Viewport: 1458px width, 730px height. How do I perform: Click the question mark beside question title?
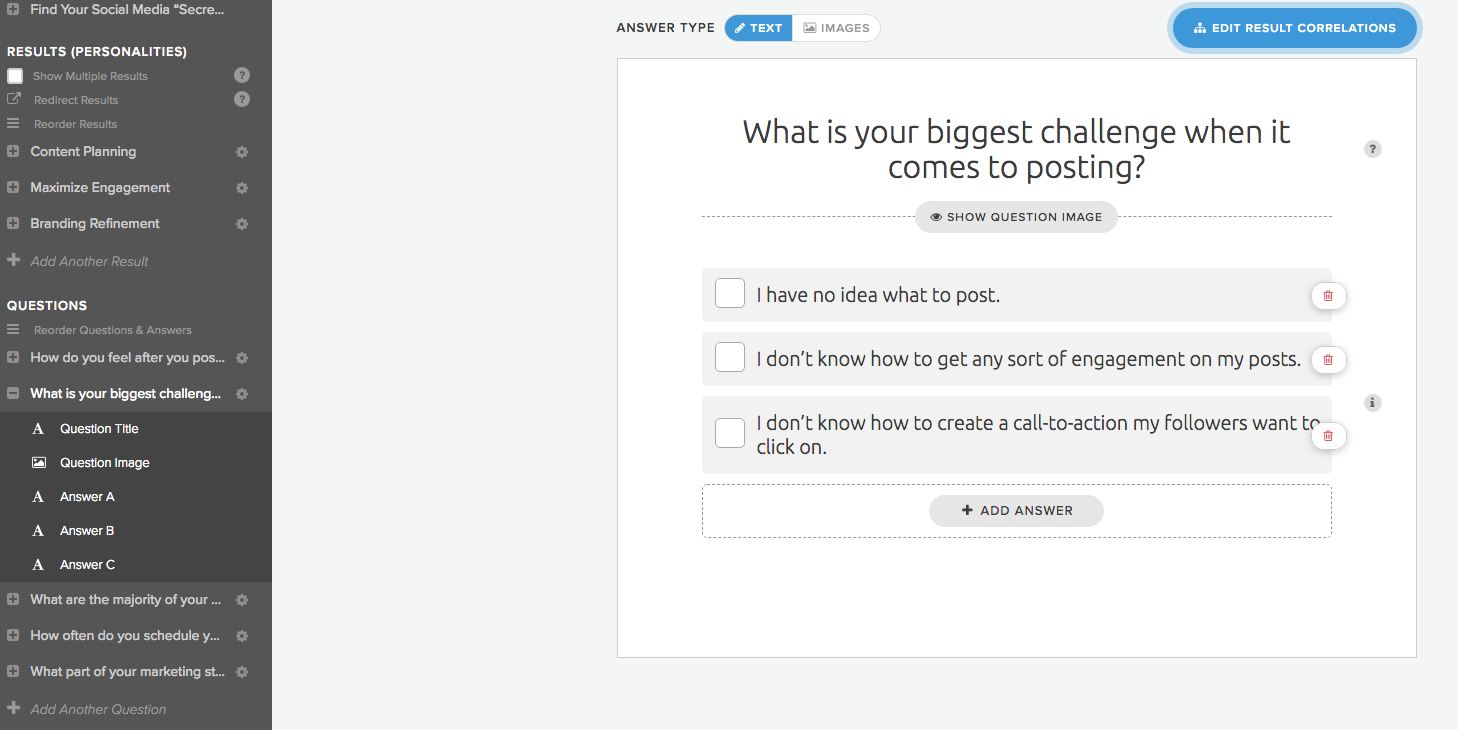pyautogui.click(x=1373, y=149)
